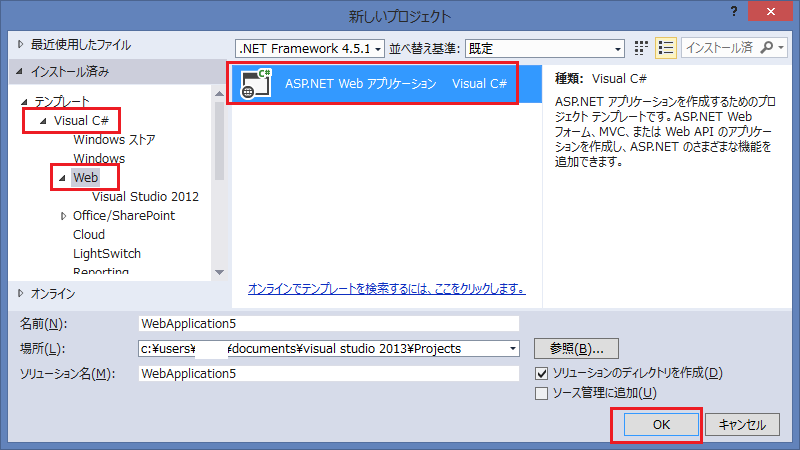Select Office/SharePoint category label
This screenshot has height=450, width=800.
123,216
